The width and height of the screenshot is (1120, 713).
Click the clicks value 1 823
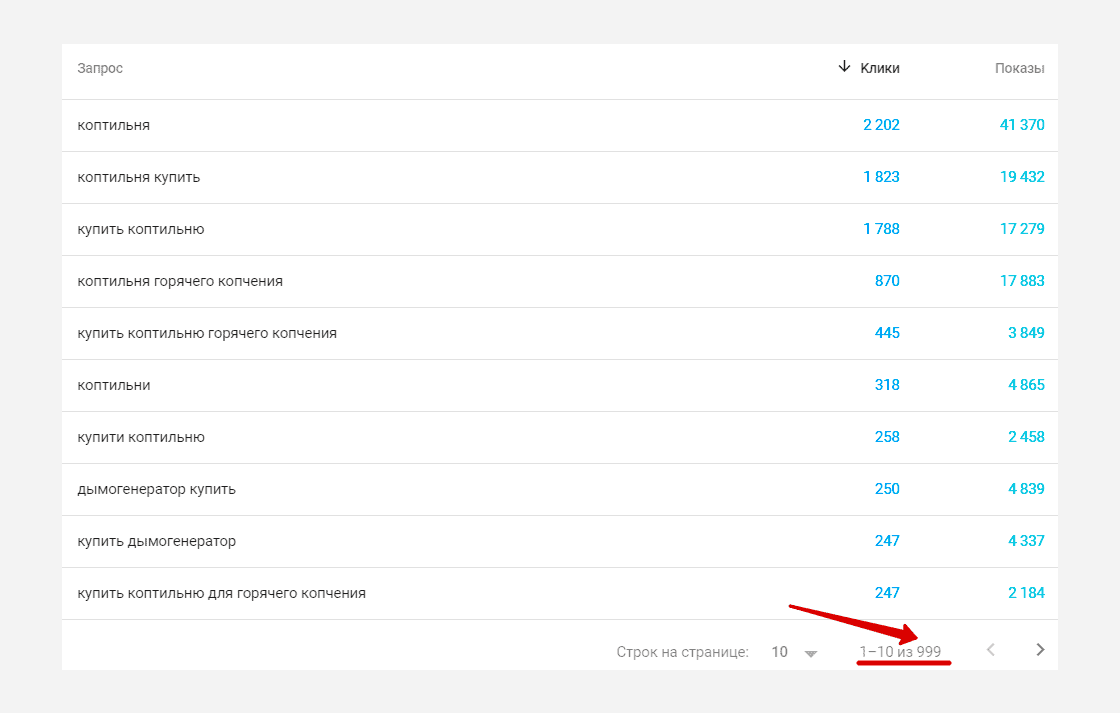(881, 177)
